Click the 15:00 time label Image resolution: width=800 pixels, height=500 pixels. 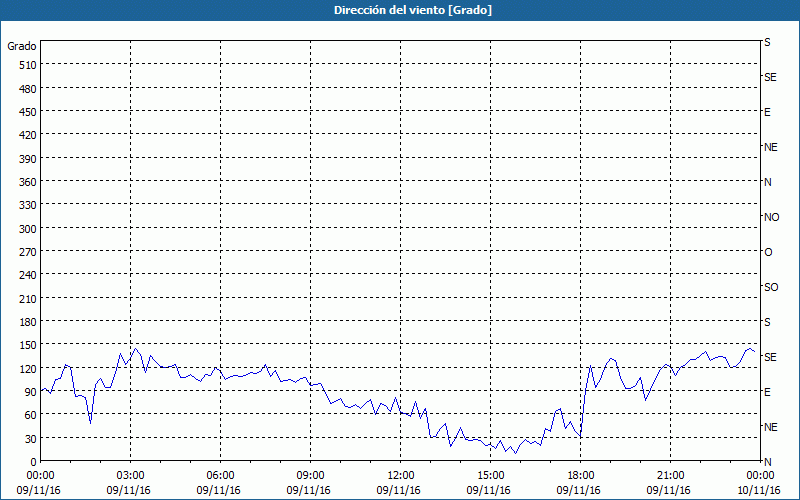click(490, 476)
